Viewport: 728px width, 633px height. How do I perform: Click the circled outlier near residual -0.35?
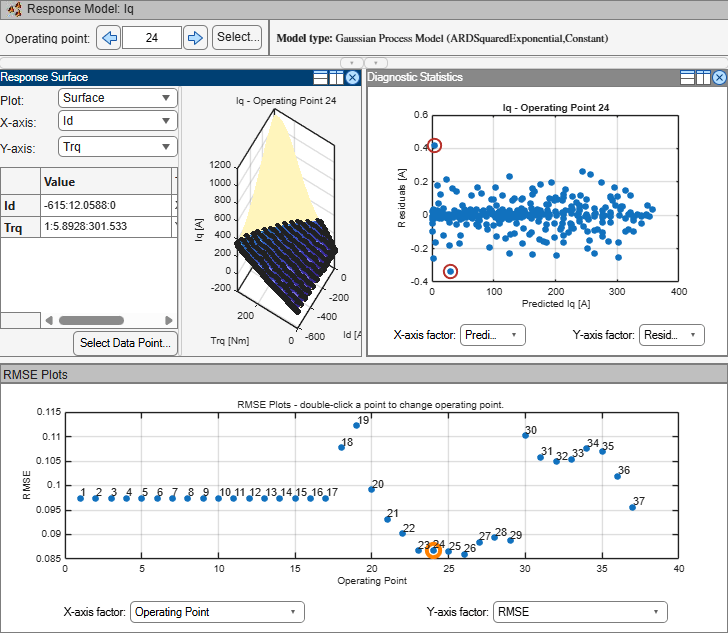(450, 271)
